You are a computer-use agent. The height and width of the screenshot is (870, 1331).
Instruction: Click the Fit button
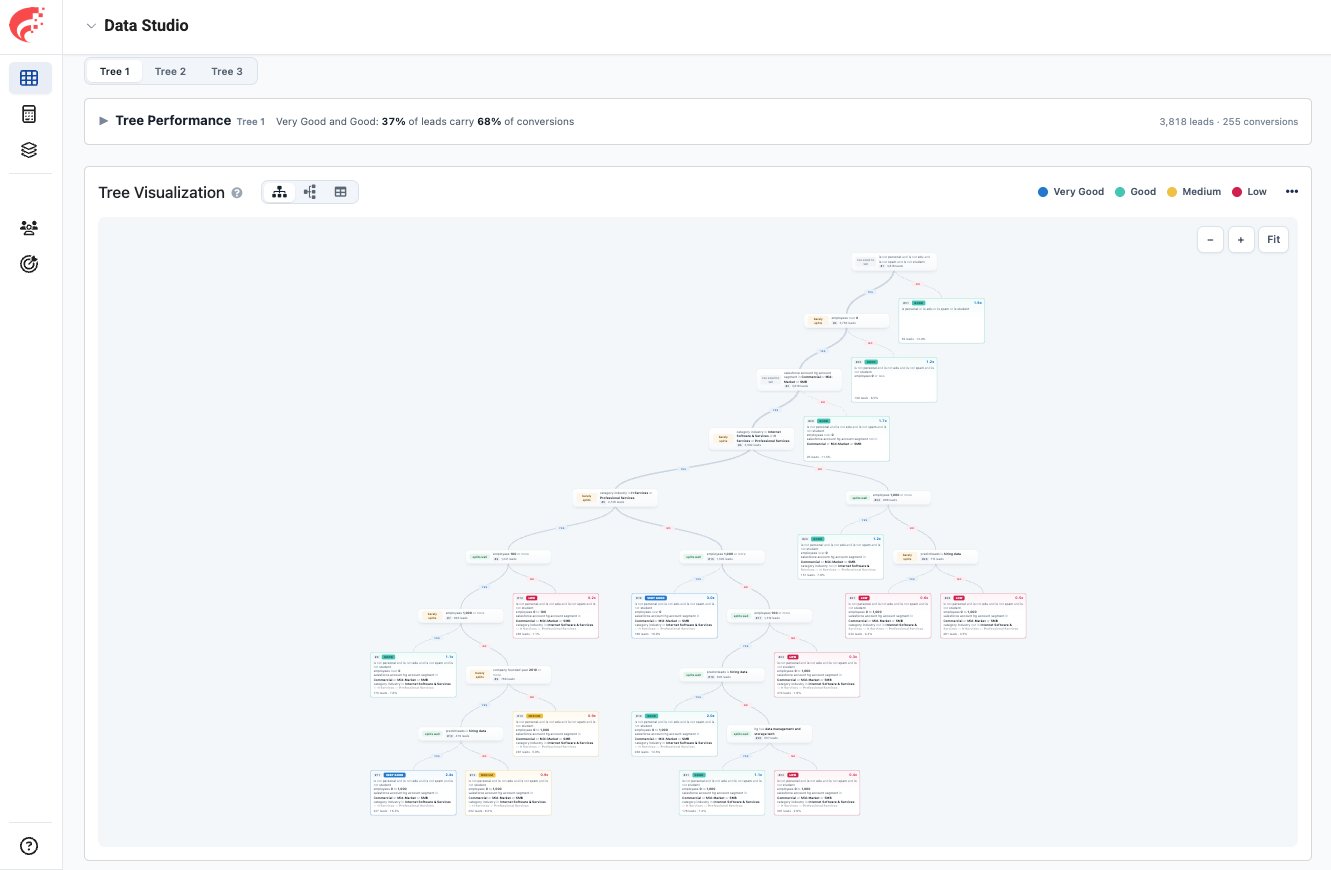click(1273, 239)
